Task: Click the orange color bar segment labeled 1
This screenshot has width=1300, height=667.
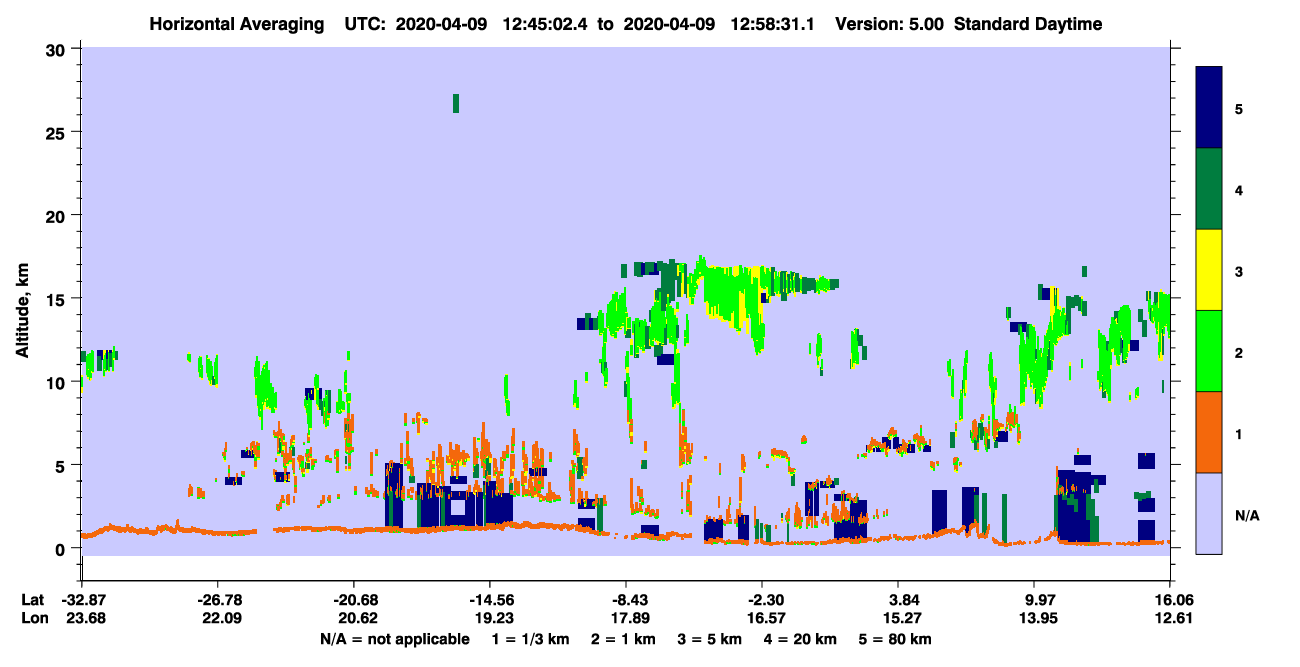Action: [x=1209, y=432]
